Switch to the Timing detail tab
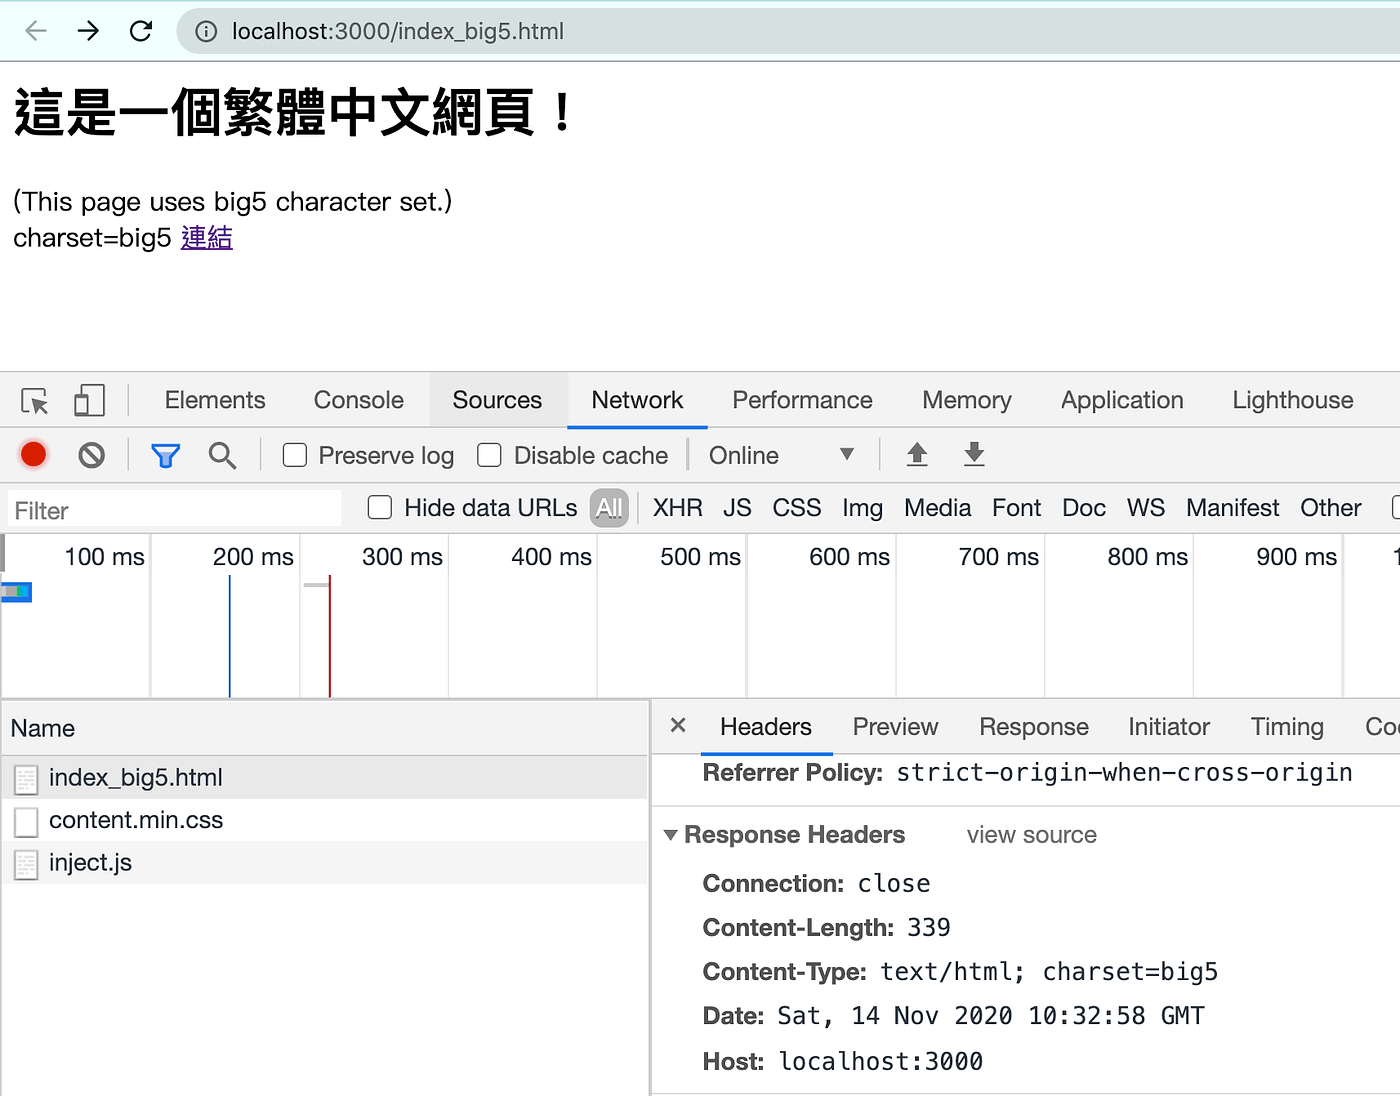The width and height of the screenshot is (1400, 1096). click(1287, 727)
